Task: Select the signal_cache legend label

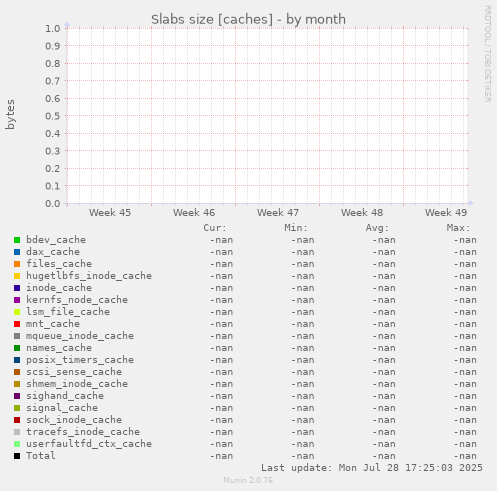Action: tap(62, 408)
